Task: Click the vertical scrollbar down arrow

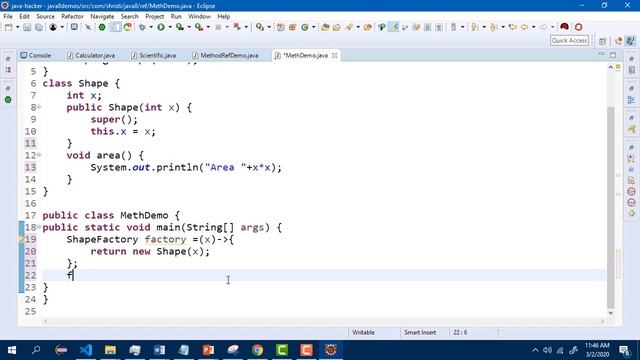Action: click(x=611, y=313)
